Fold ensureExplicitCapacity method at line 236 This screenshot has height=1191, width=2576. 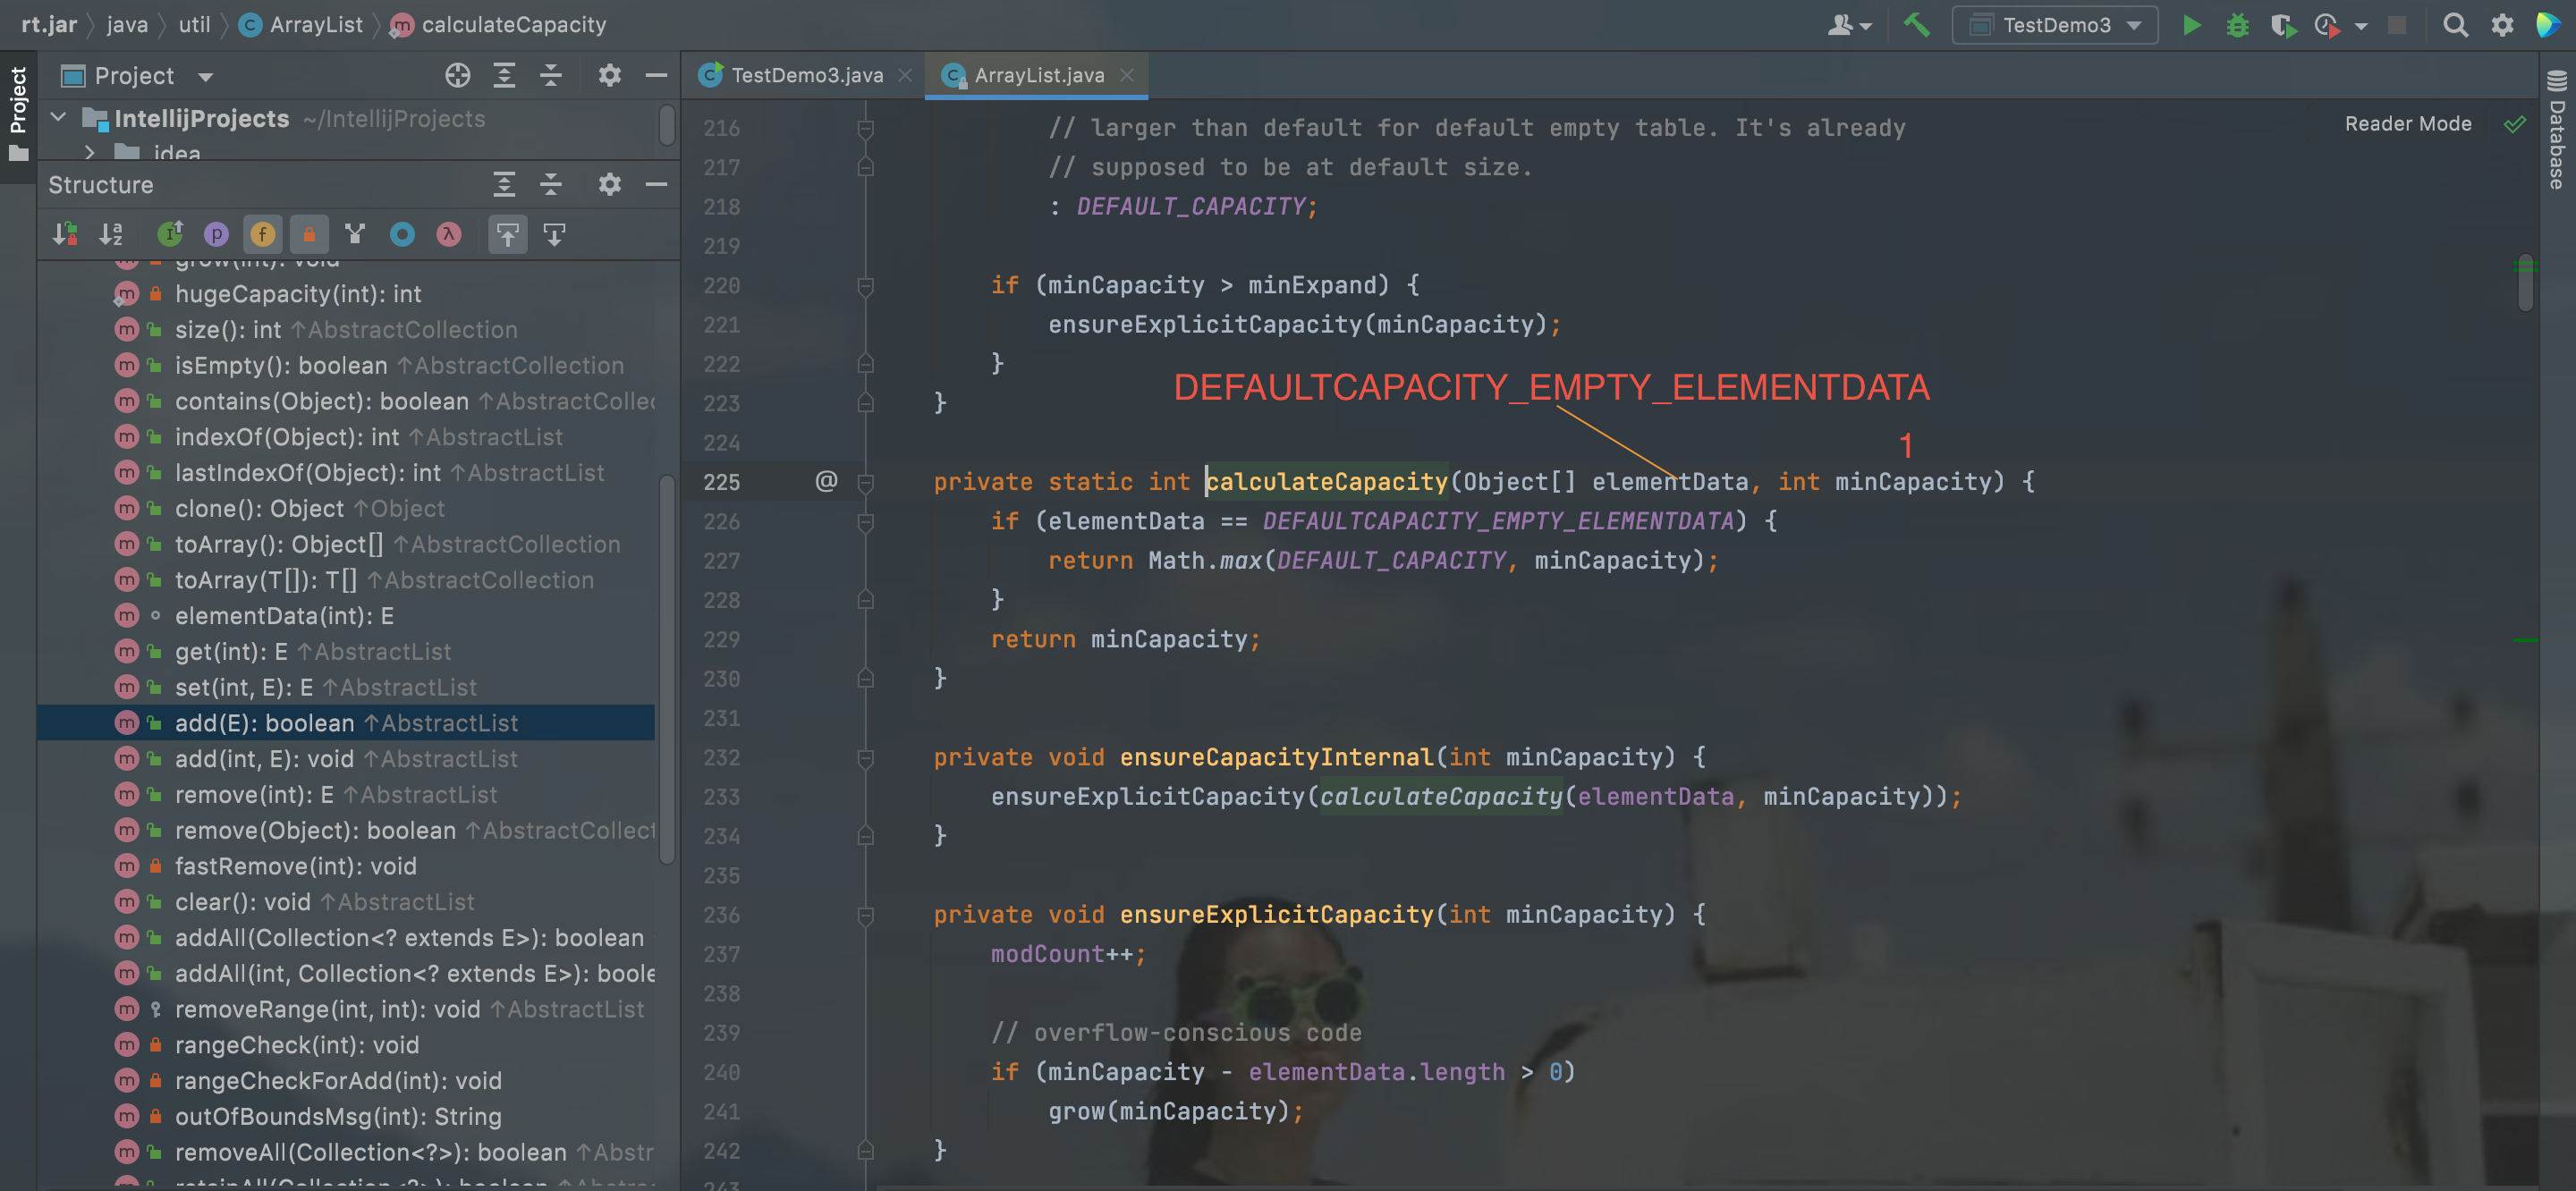click(866, 915)
